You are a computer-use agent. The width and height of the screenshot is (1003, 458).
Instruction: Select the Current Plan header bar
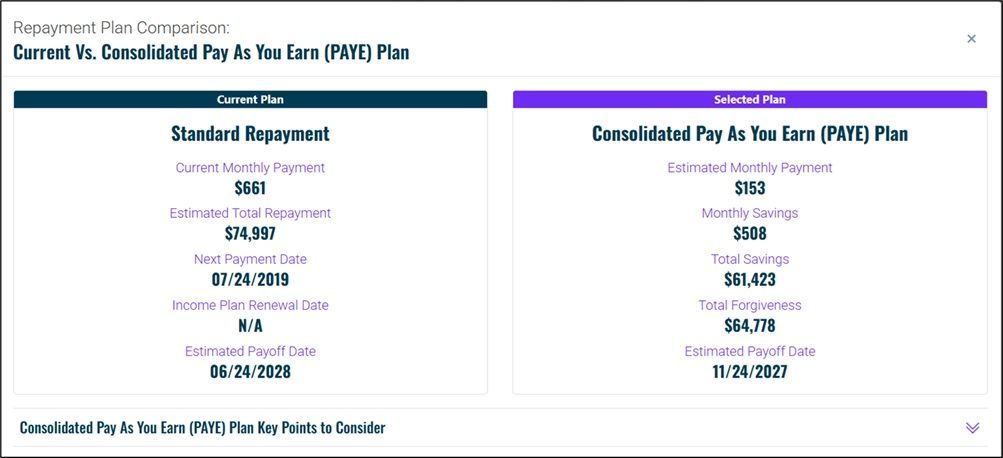pyautogui.click(x=250, y=99)
